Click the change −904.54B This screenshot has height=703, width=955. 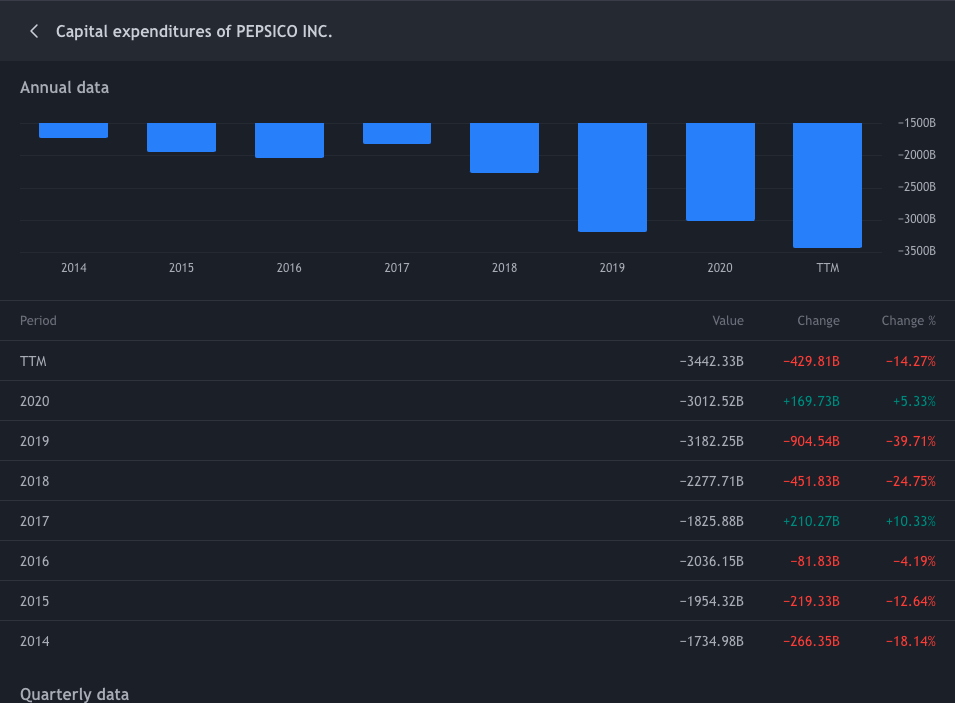(811, 441)
